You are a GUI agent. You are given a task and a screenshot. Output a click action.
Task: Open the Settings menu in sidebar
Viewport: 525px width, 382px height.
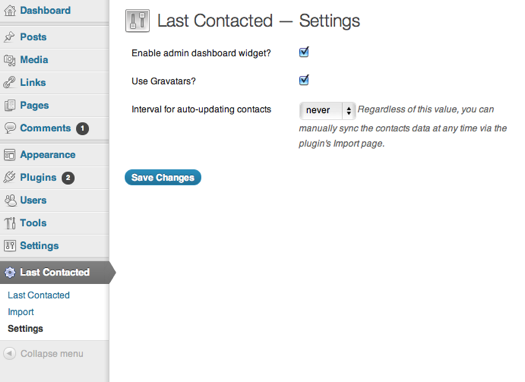[x=39, y=246]
